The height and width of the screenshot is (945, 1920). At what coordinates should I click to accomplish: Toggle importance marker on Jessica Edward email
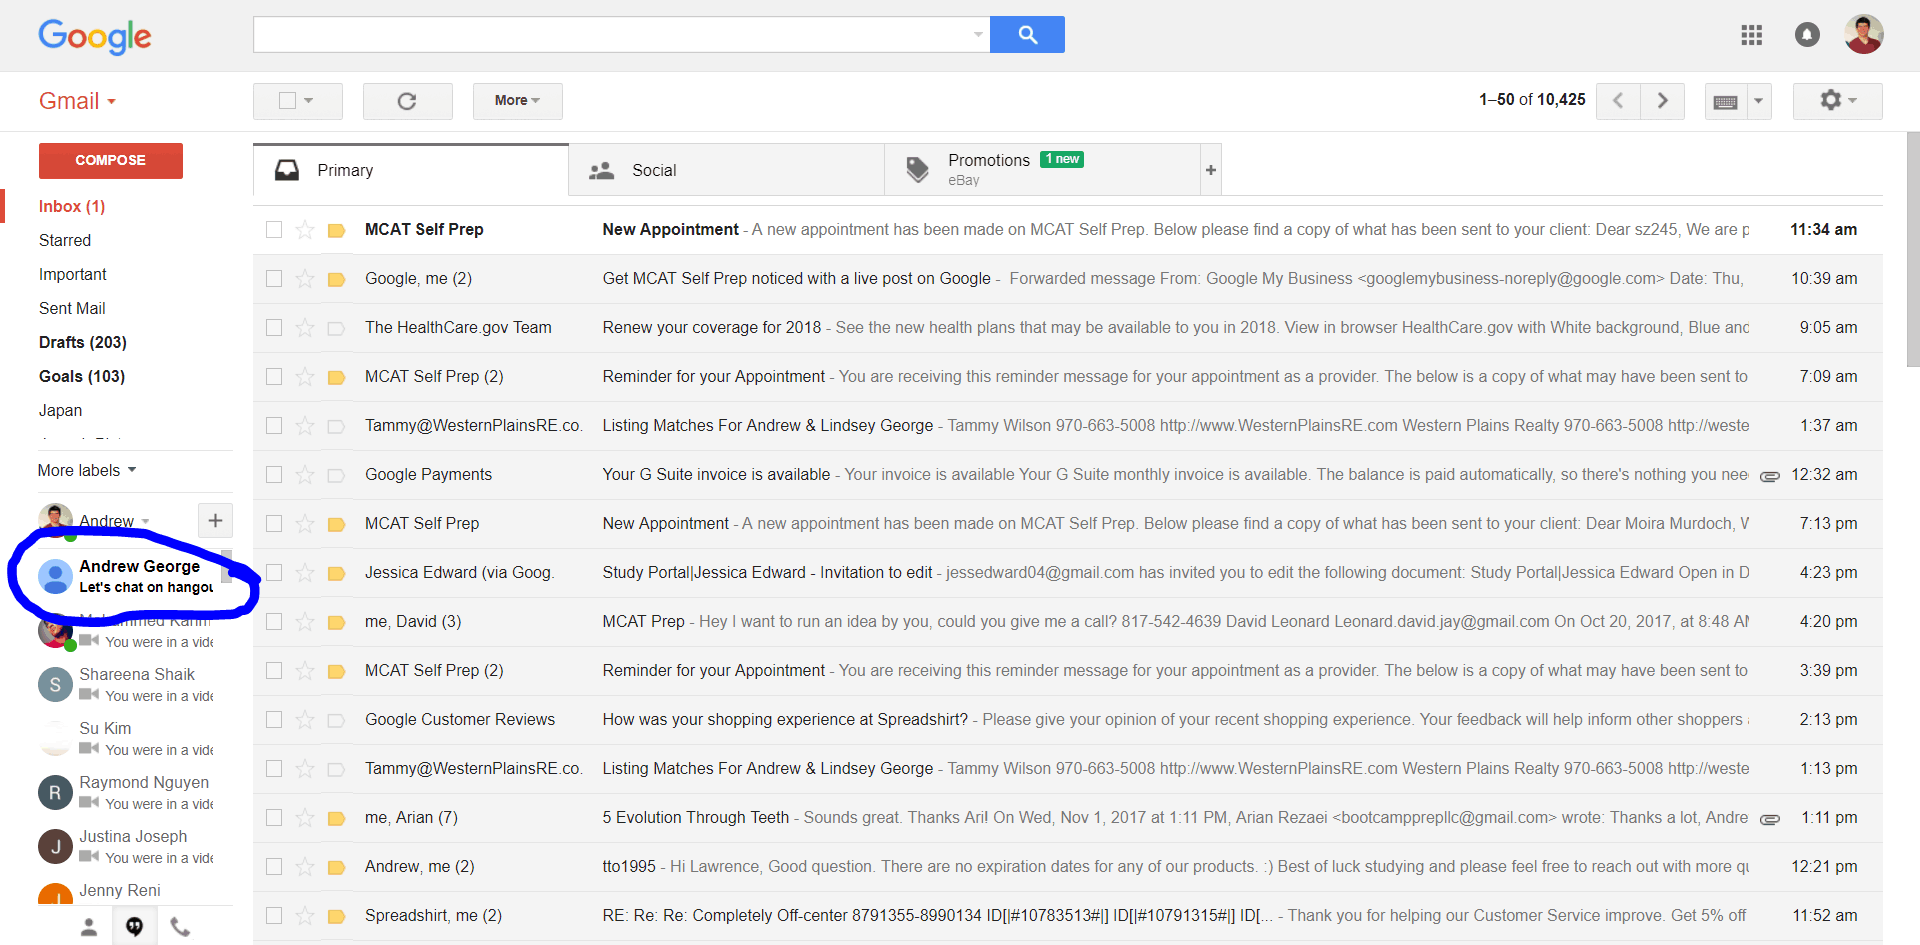pyautogui.click(x=337, y=573)
